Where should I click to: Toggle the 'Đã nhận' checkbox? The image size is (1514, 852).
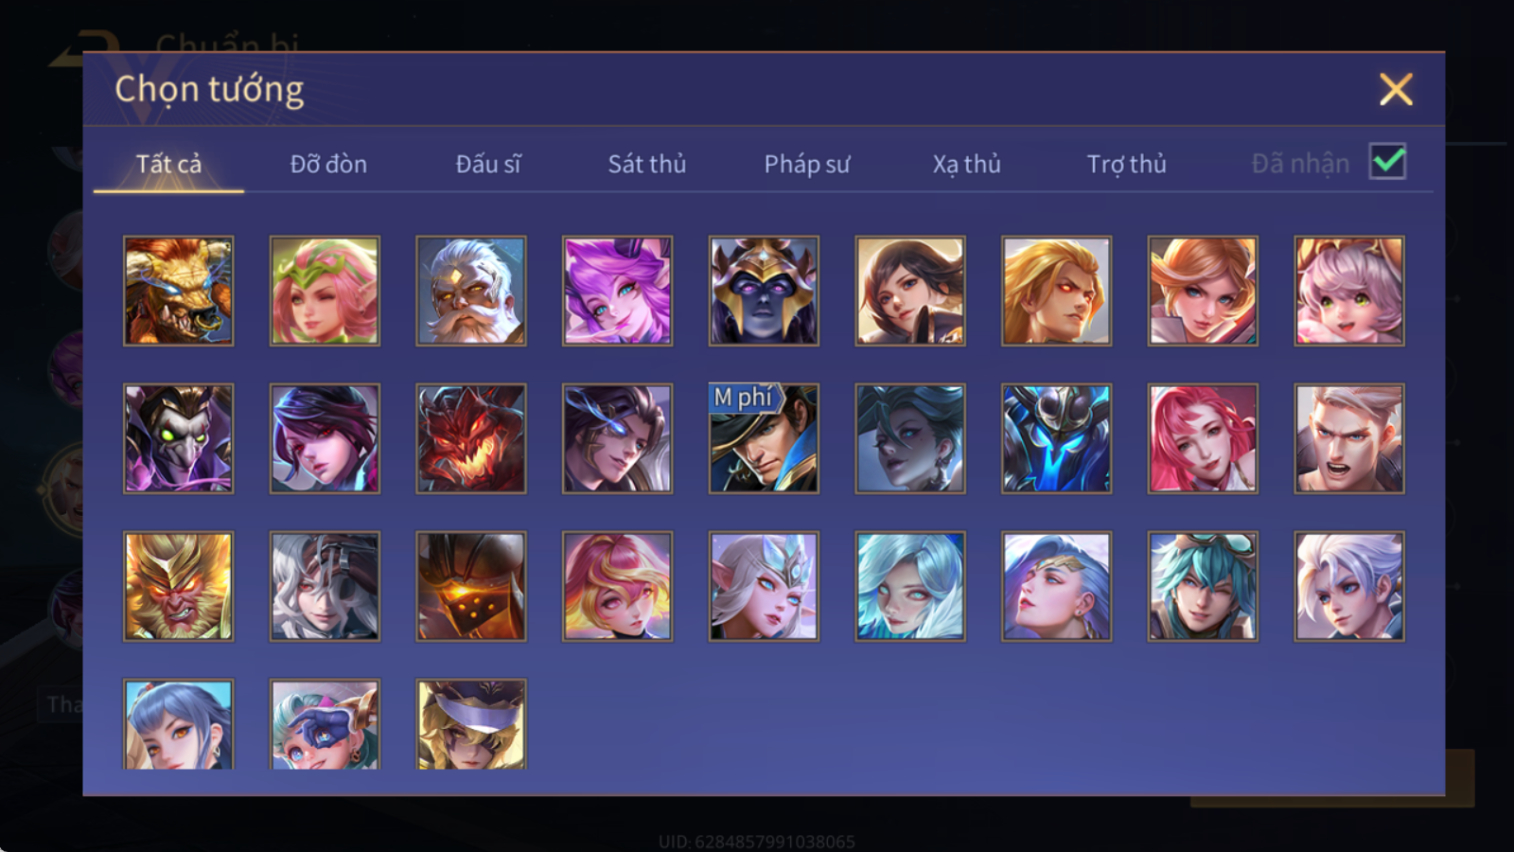[1388, 162]
